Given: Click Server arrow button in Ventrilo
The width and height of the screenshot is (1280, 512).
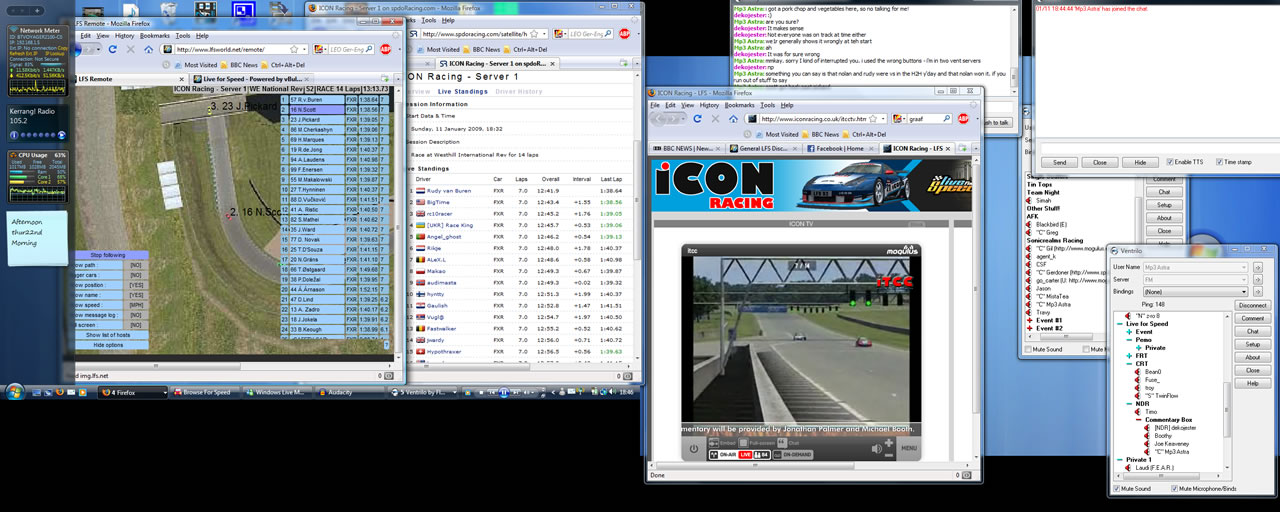Looking at the screenshot, I should point(1257,279).
